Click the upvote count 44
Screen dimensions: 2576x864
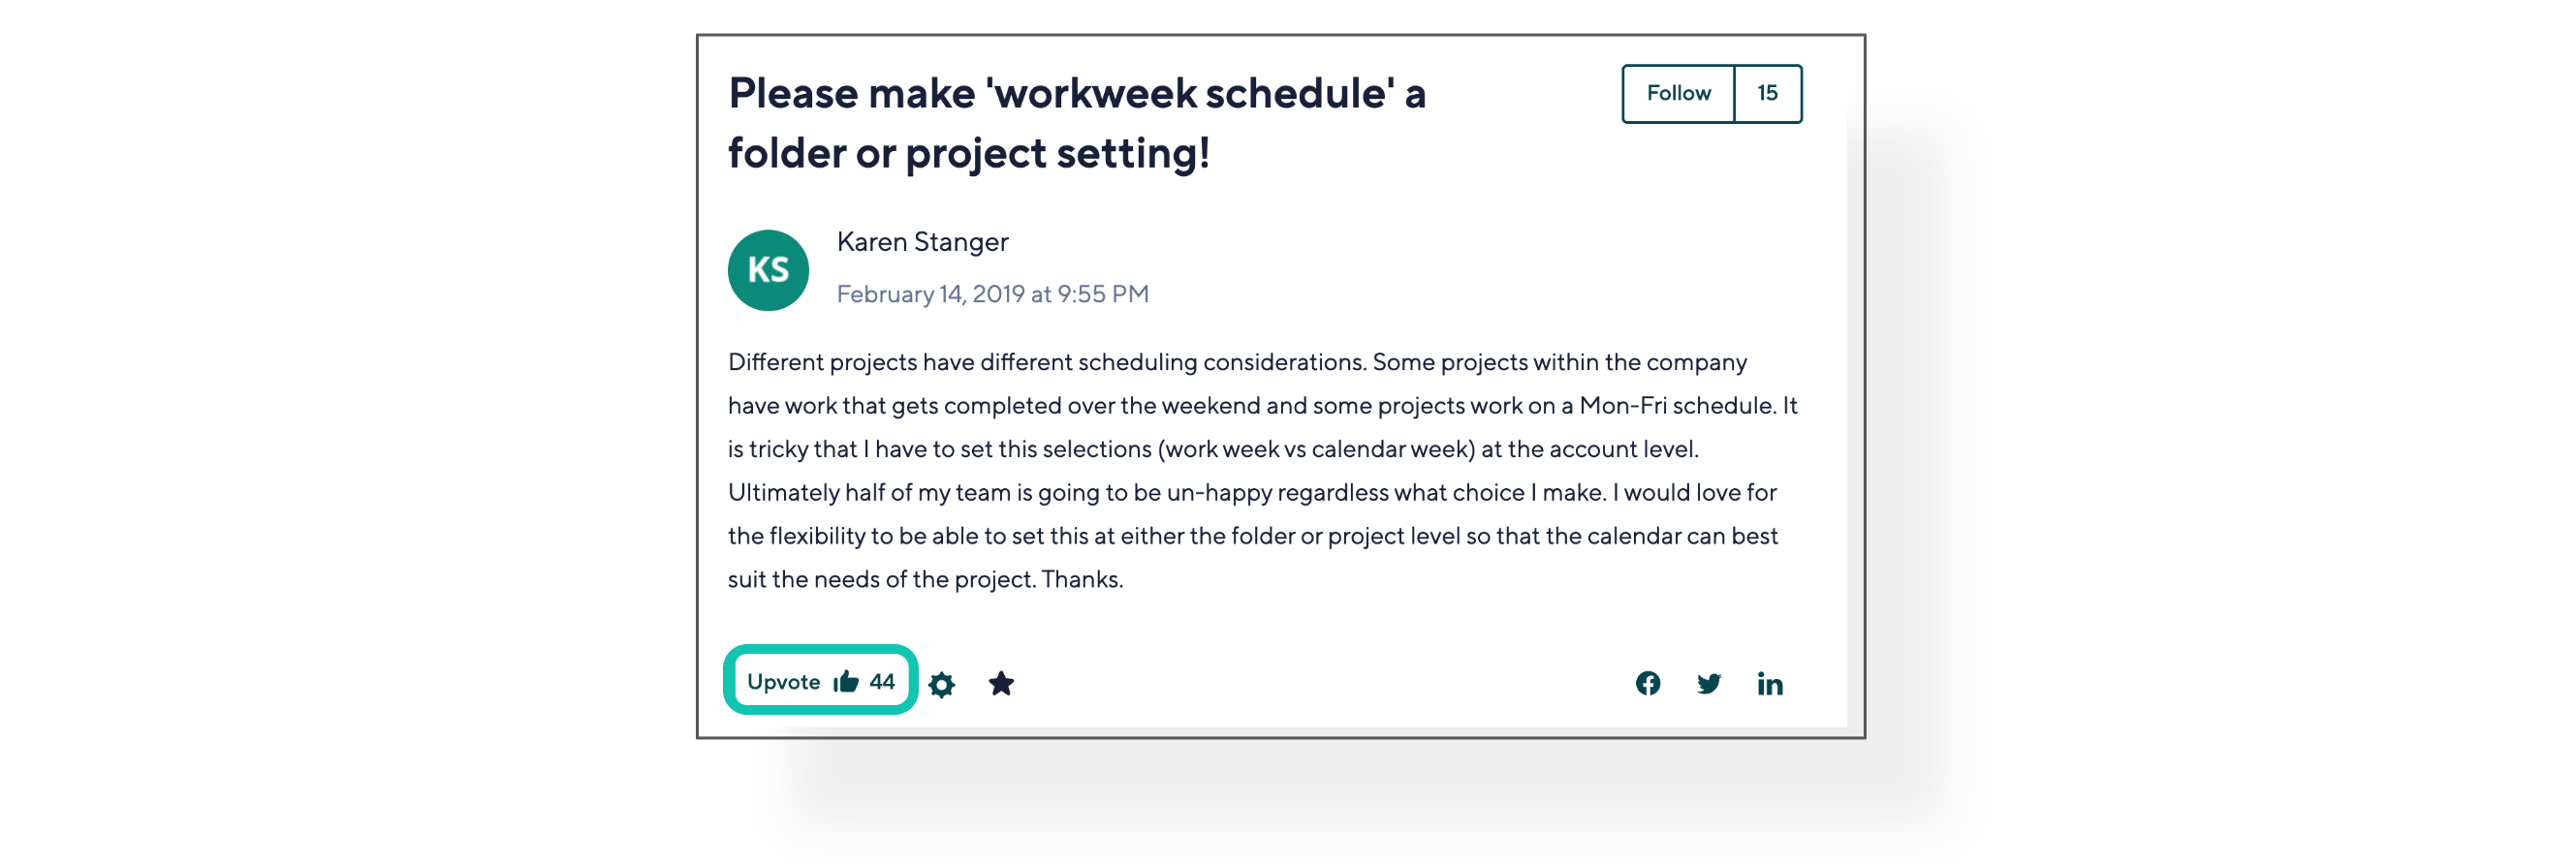click(x=882, y=682)
